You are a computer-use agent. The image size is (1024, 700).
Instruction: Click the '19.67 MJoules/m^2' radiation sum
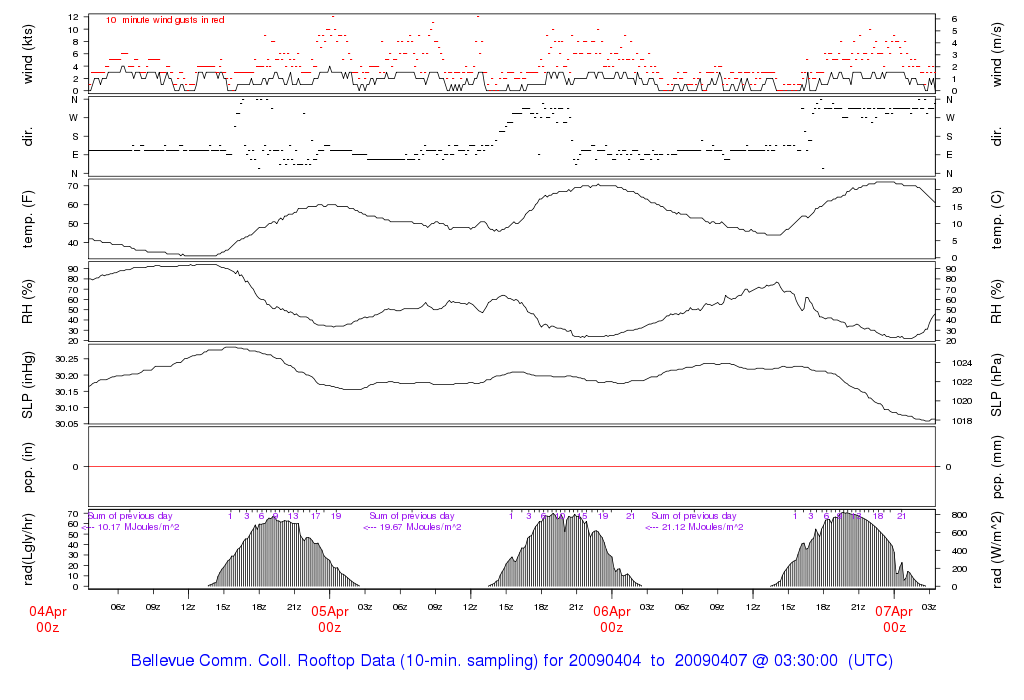(421, 527)
